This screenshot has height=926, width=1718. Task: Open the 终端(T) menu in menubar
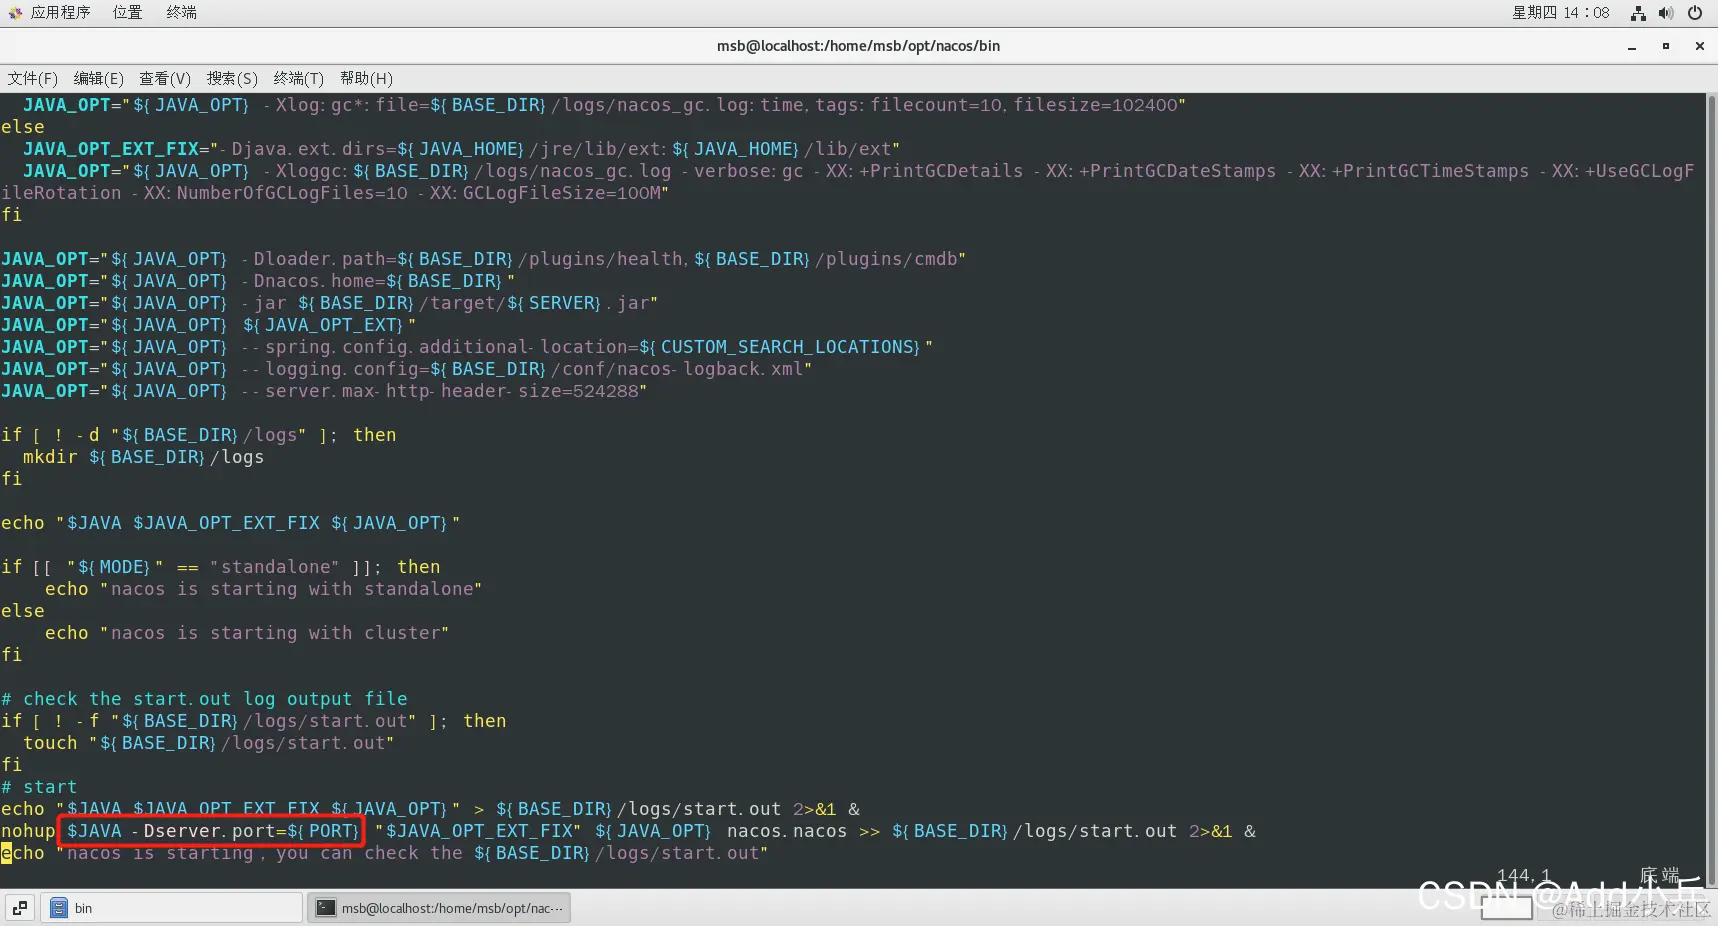tap(298, 78)
